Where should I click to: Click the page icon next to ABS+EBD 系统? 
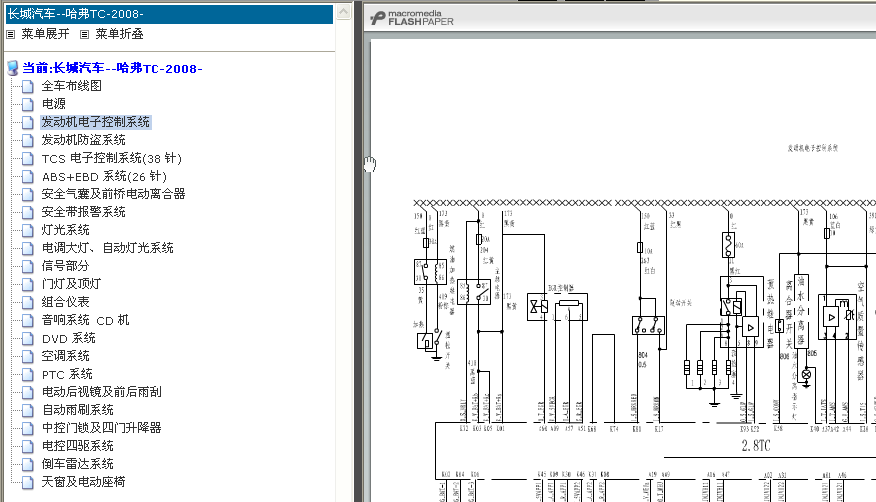27,176
